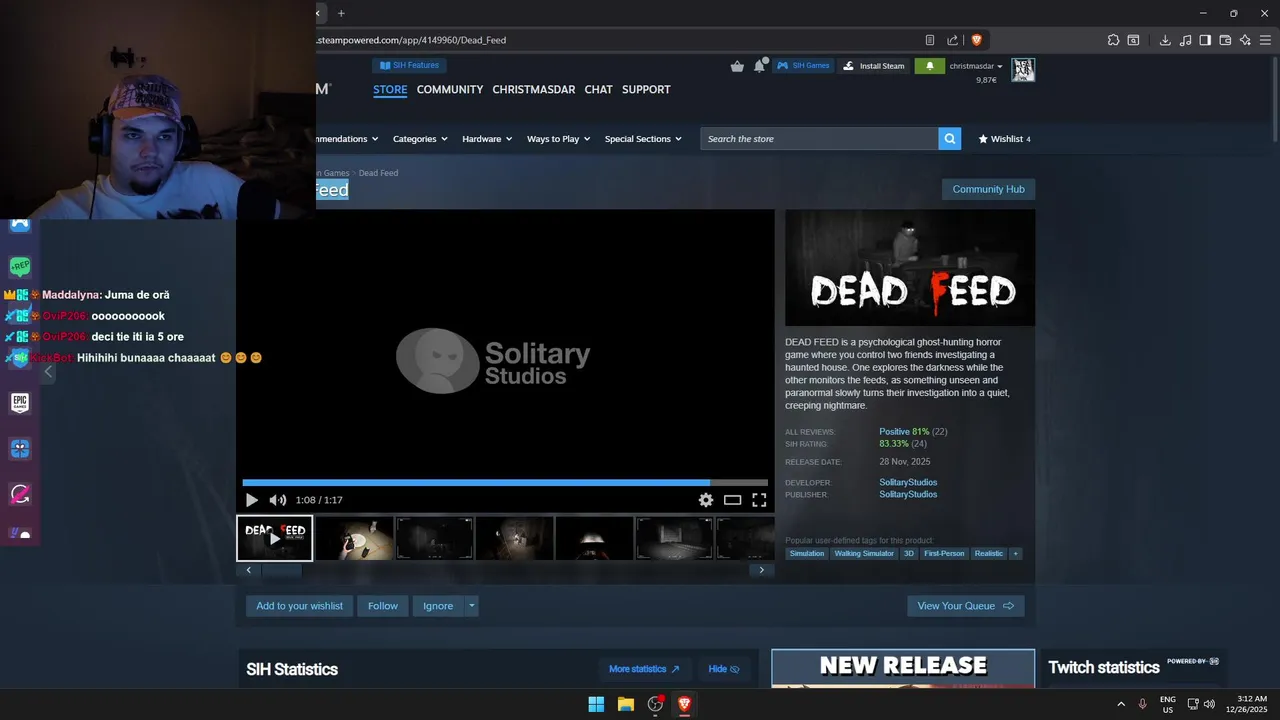This screenshot has height=720, width=1280.
Task: Open the Ignore options dropdown arrow
Action: point(471,606)
